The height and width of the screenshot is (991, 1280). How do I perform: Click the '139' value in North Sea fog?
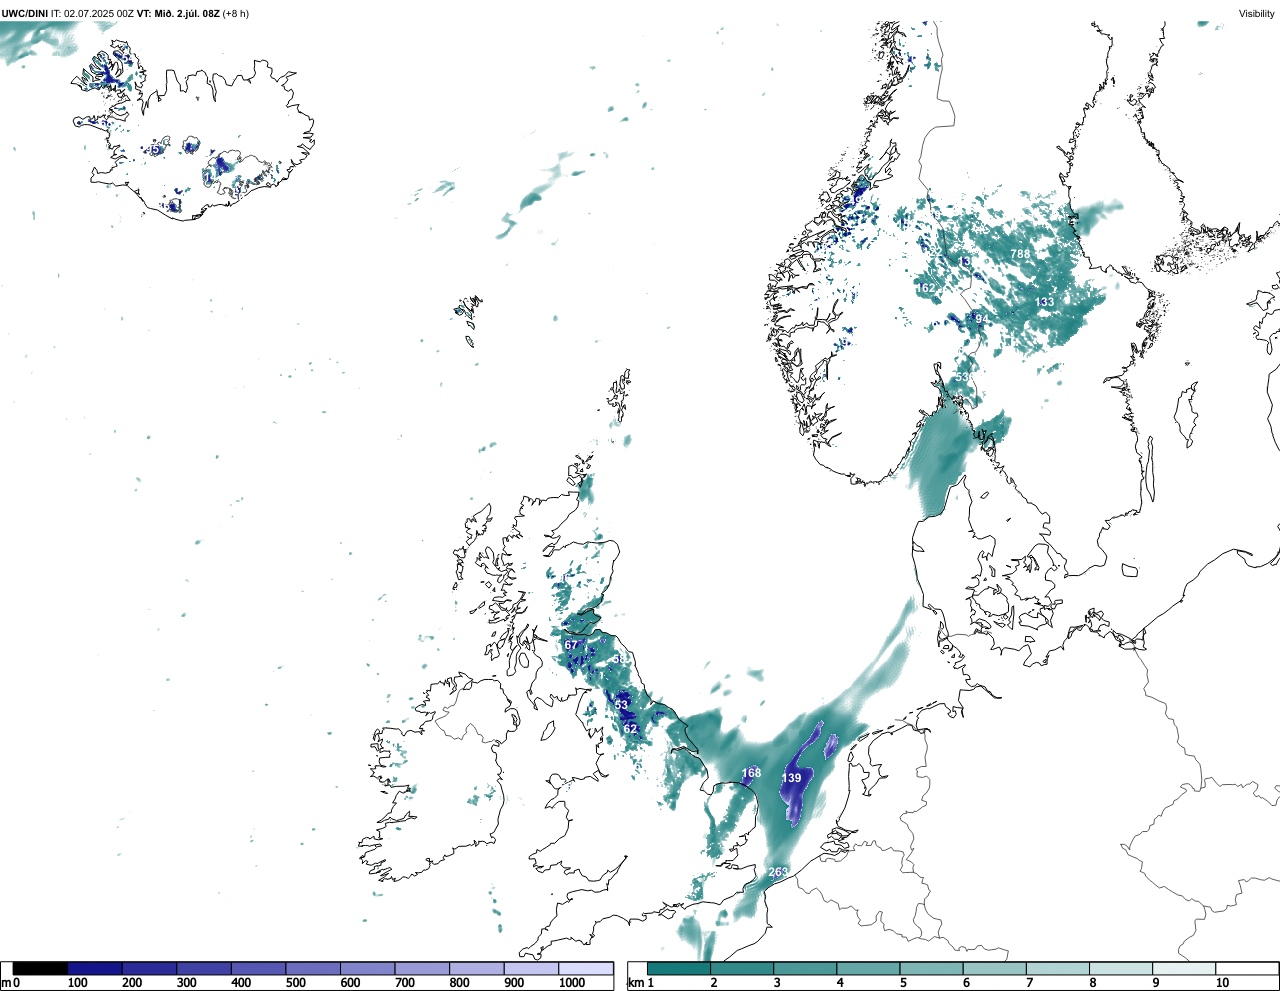(791, 778)
